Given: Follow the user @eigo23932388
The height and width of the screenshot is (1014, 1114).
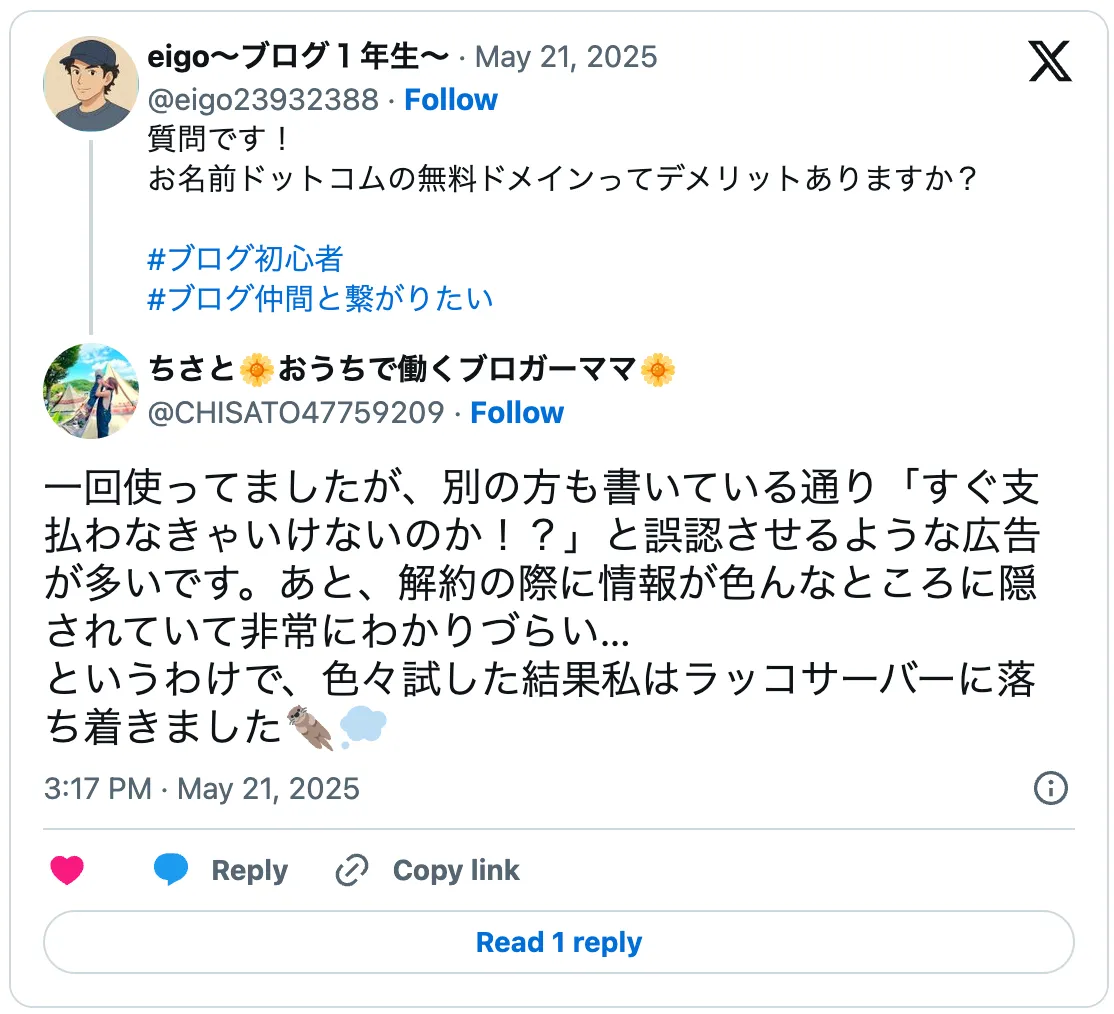Looking at the screenshot, I should point(451,99).
